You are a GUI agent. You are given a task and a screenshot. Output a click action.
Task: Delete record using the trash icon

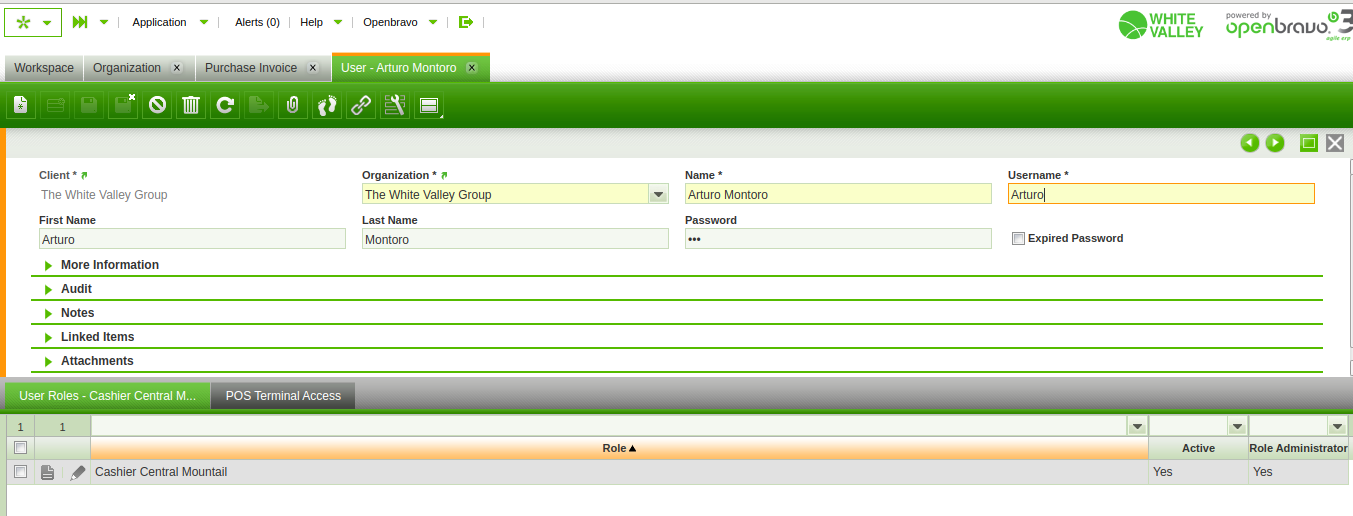coord(191,104)
